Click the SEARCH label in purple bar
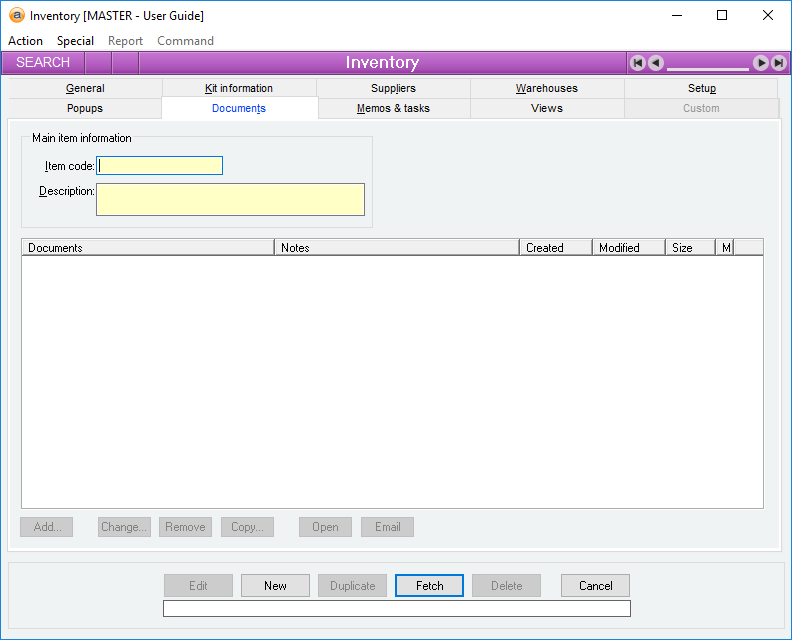 pos(43,63)
